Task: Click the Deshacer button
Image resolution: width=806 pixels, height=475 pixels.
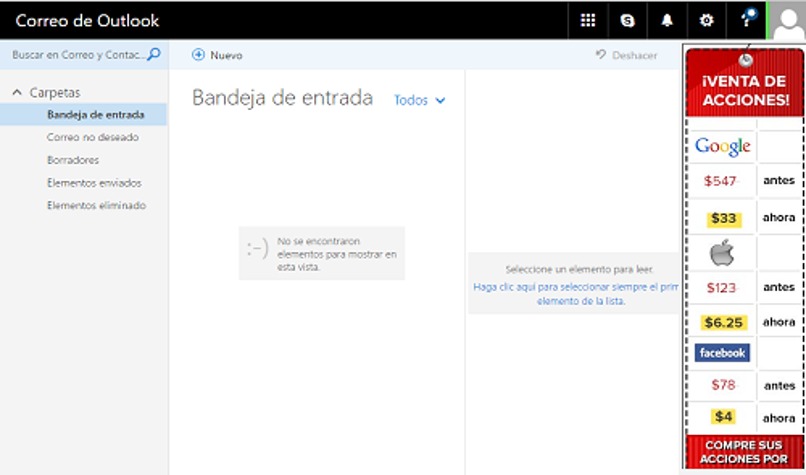Action: (x=626, y=55)
